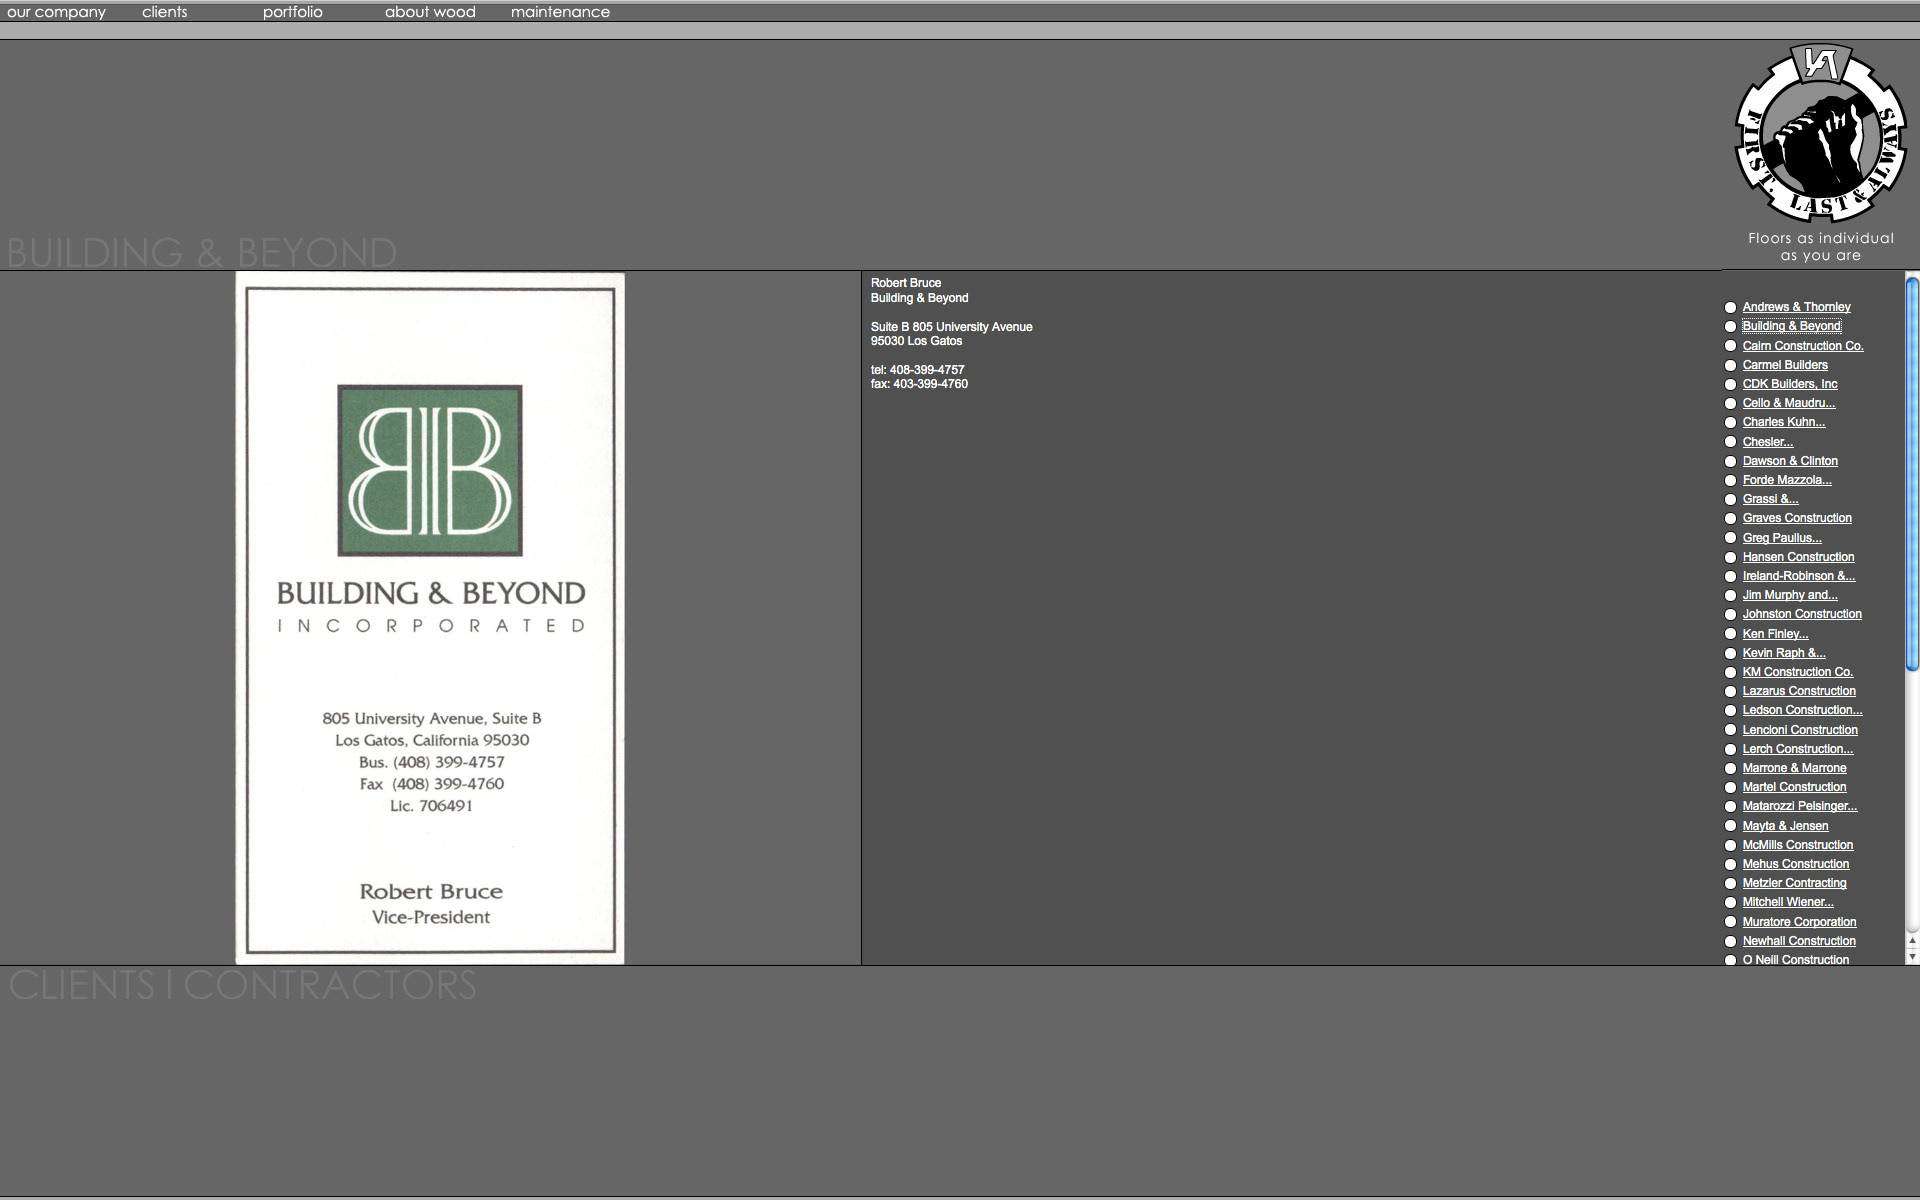Open the Forde Mazzola... link
Screen dimensions: 1920x1200
pyautogui.click(x=1787, y=480)
